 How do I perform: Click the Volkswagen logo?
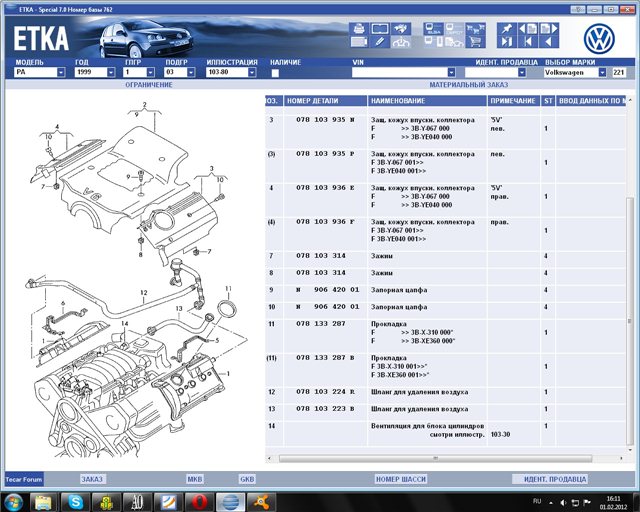point(599,39)
